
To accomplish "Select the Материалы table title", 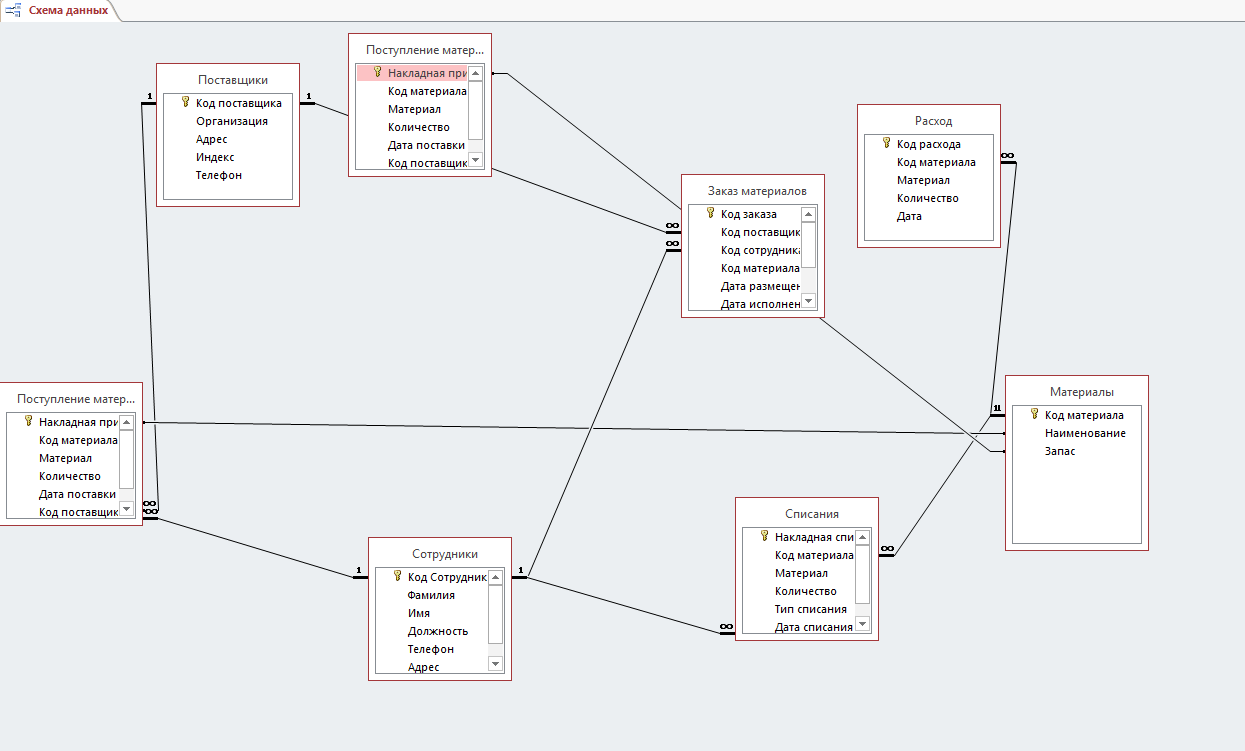I will click(1082, 392).
